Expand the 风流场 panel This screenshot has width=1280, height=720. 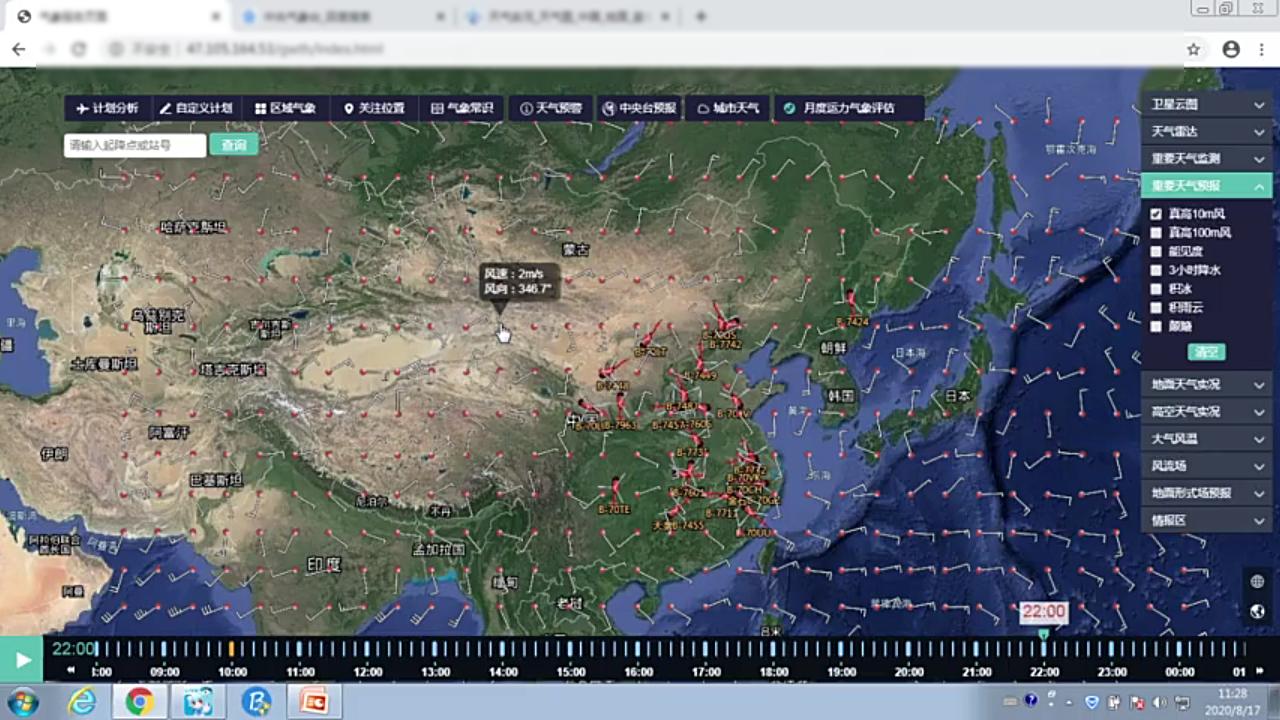[1206, 466]
